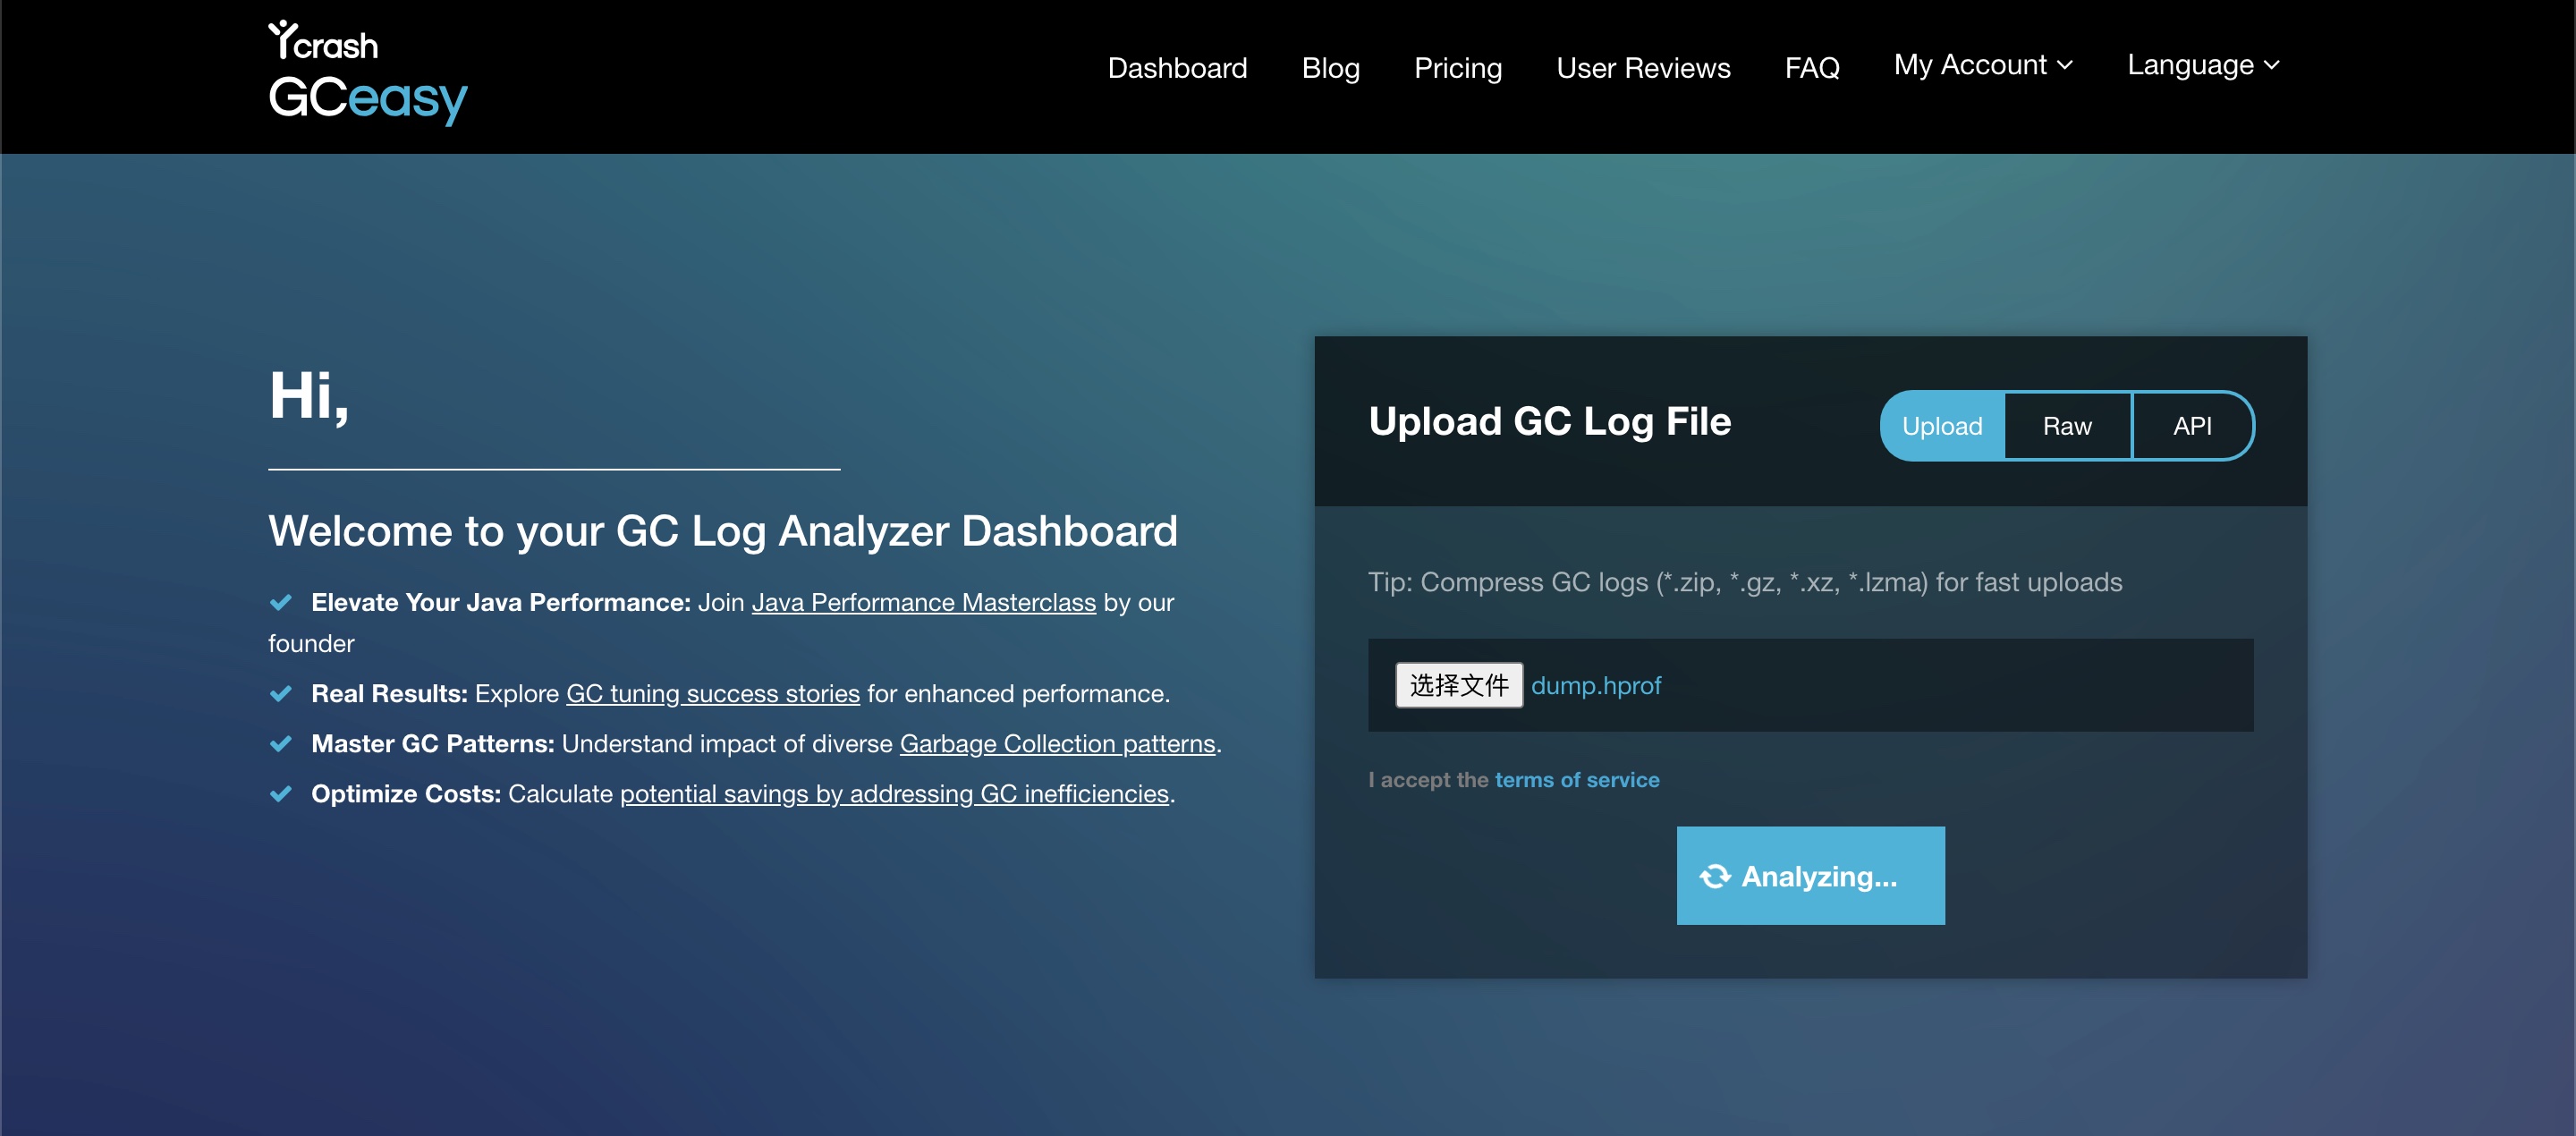Screen dimensions: 2576x1136
Task: Click the Analyzing button
Action: click(x=1810, y=875)
